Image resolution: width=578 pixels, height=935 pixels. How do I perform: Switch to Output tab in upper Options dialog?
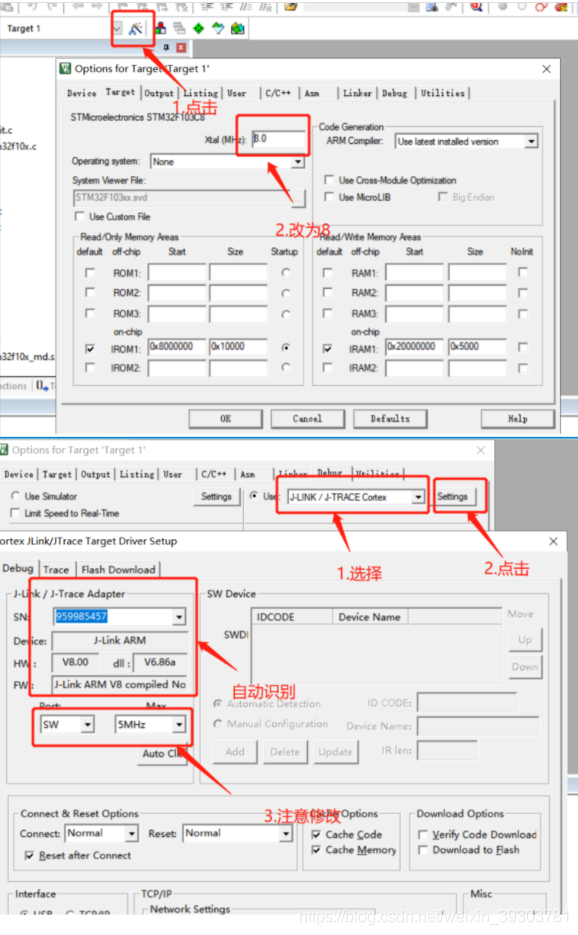(159, 93)
